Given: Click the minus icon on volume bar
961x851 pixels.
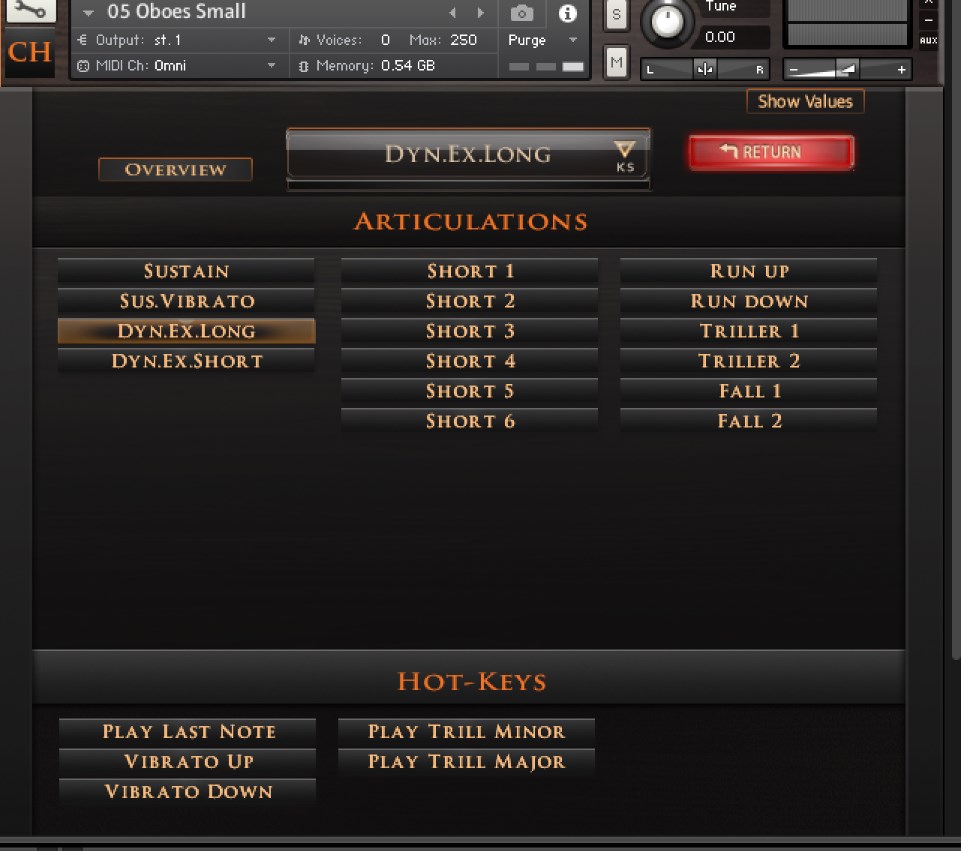Looking at the screenshot, I should point(794,70).
